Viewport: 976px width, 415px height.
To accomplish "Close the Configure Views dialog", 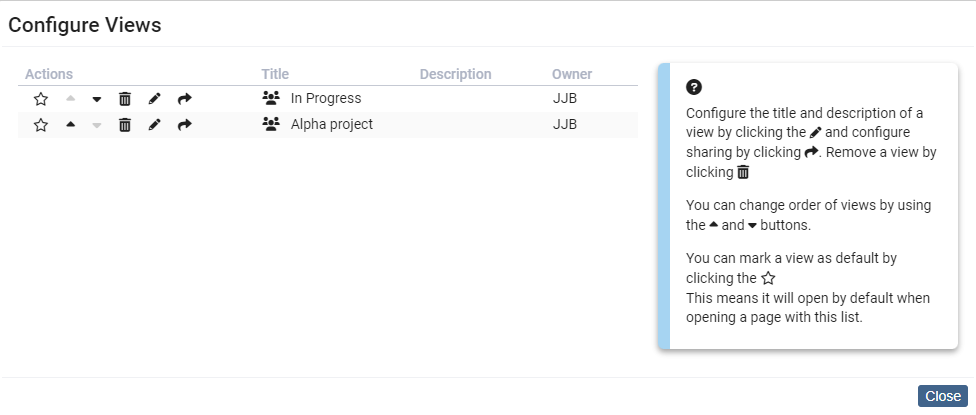I will [x=942, y=396].
